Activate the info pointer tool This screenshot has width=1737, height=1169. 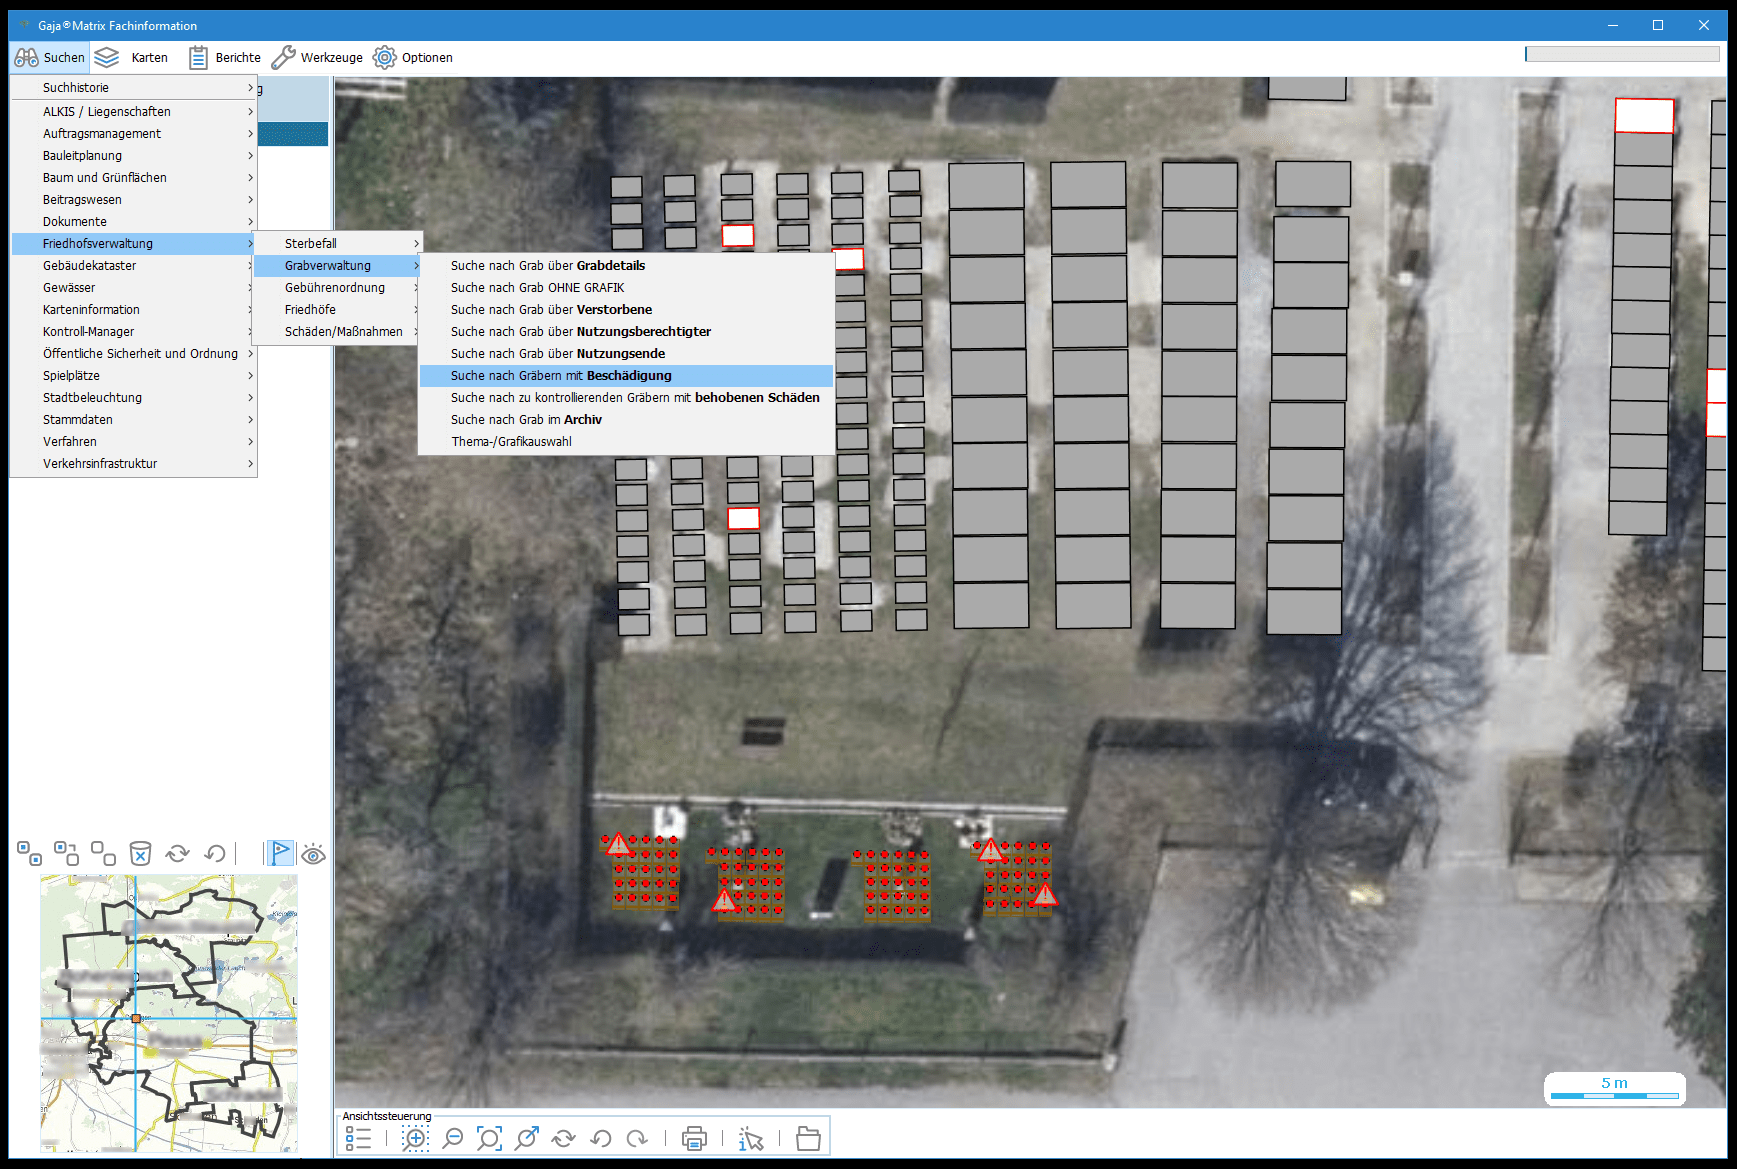(x=750, y=1138)
